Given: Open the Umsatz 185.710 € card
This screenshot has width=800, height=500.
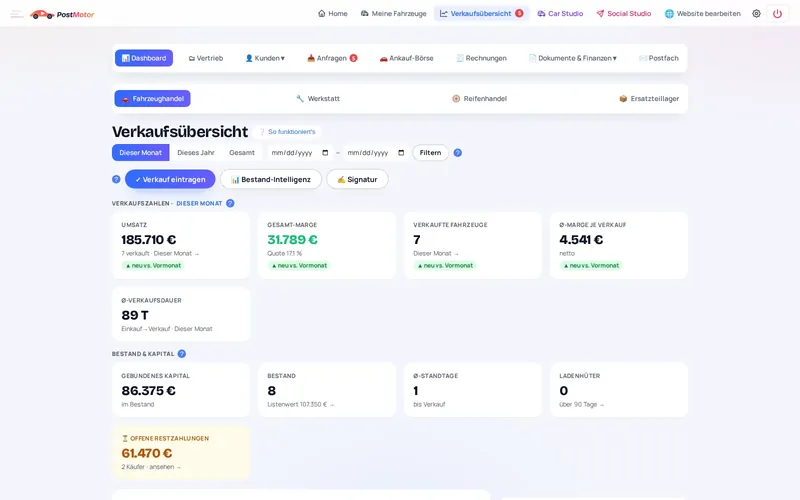Looking at the screenshot, I should click(181, 245).
